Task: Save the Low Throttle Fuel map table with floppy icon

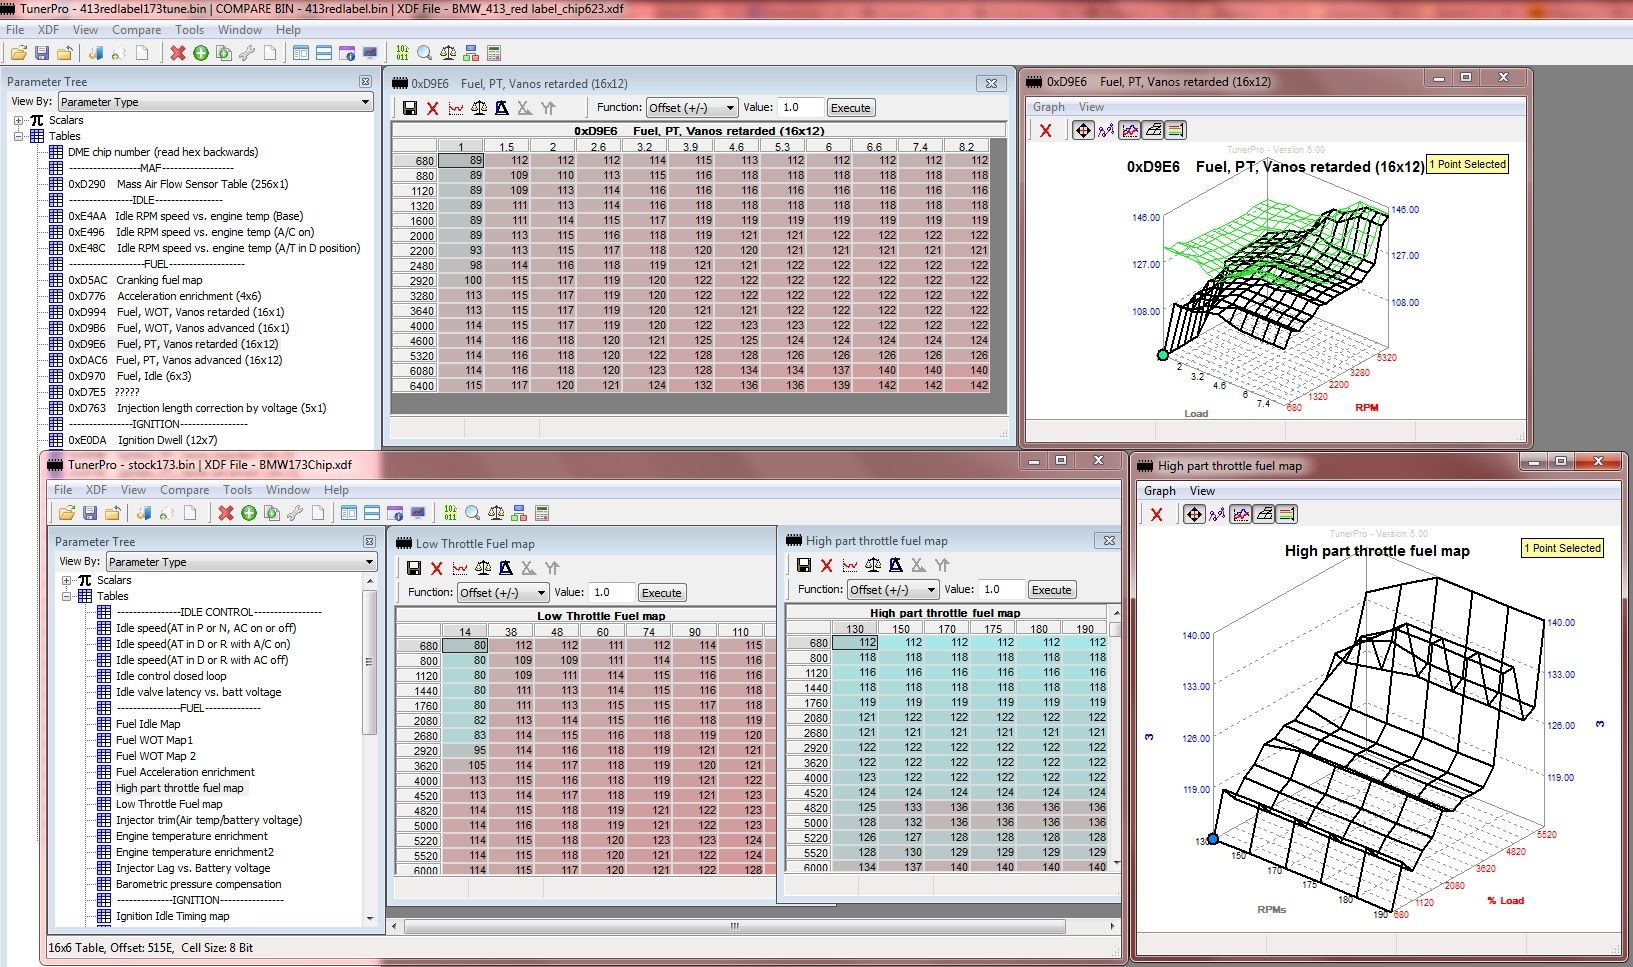Action: [x=413, y=568]
